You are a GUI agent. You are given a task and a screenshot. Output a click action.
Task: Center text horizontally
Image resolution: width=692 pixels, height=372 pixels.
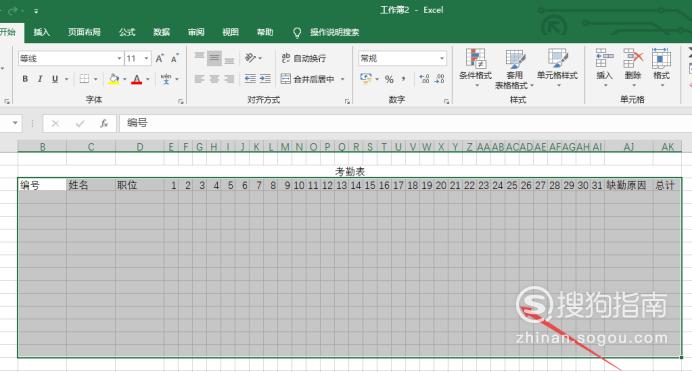pos(214,79)
